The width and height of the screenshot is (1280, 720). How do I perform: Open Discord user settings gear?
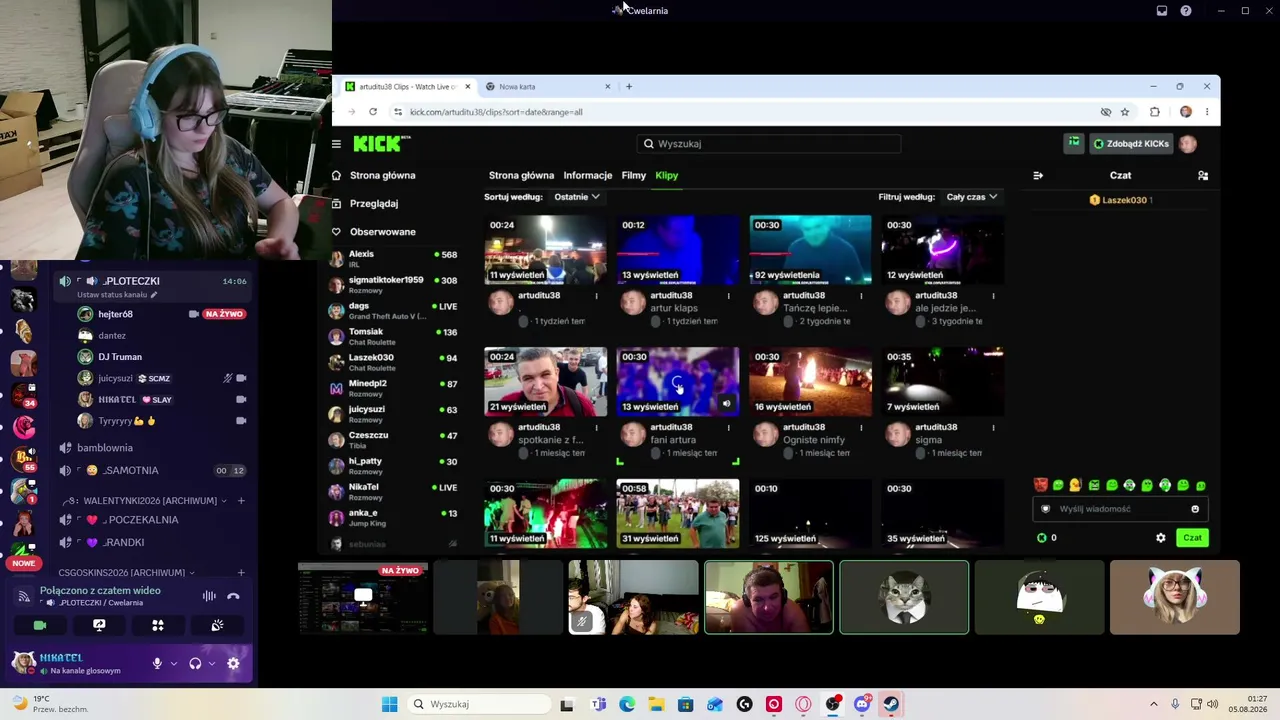pyautogui.click(x=233, y=663)
